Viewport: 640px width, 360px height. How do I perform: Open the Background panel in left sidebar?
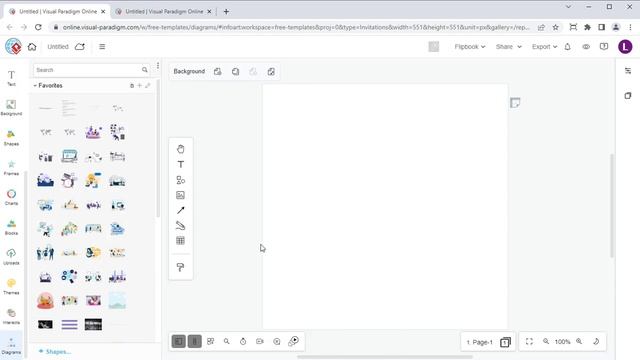click(11, 108)
